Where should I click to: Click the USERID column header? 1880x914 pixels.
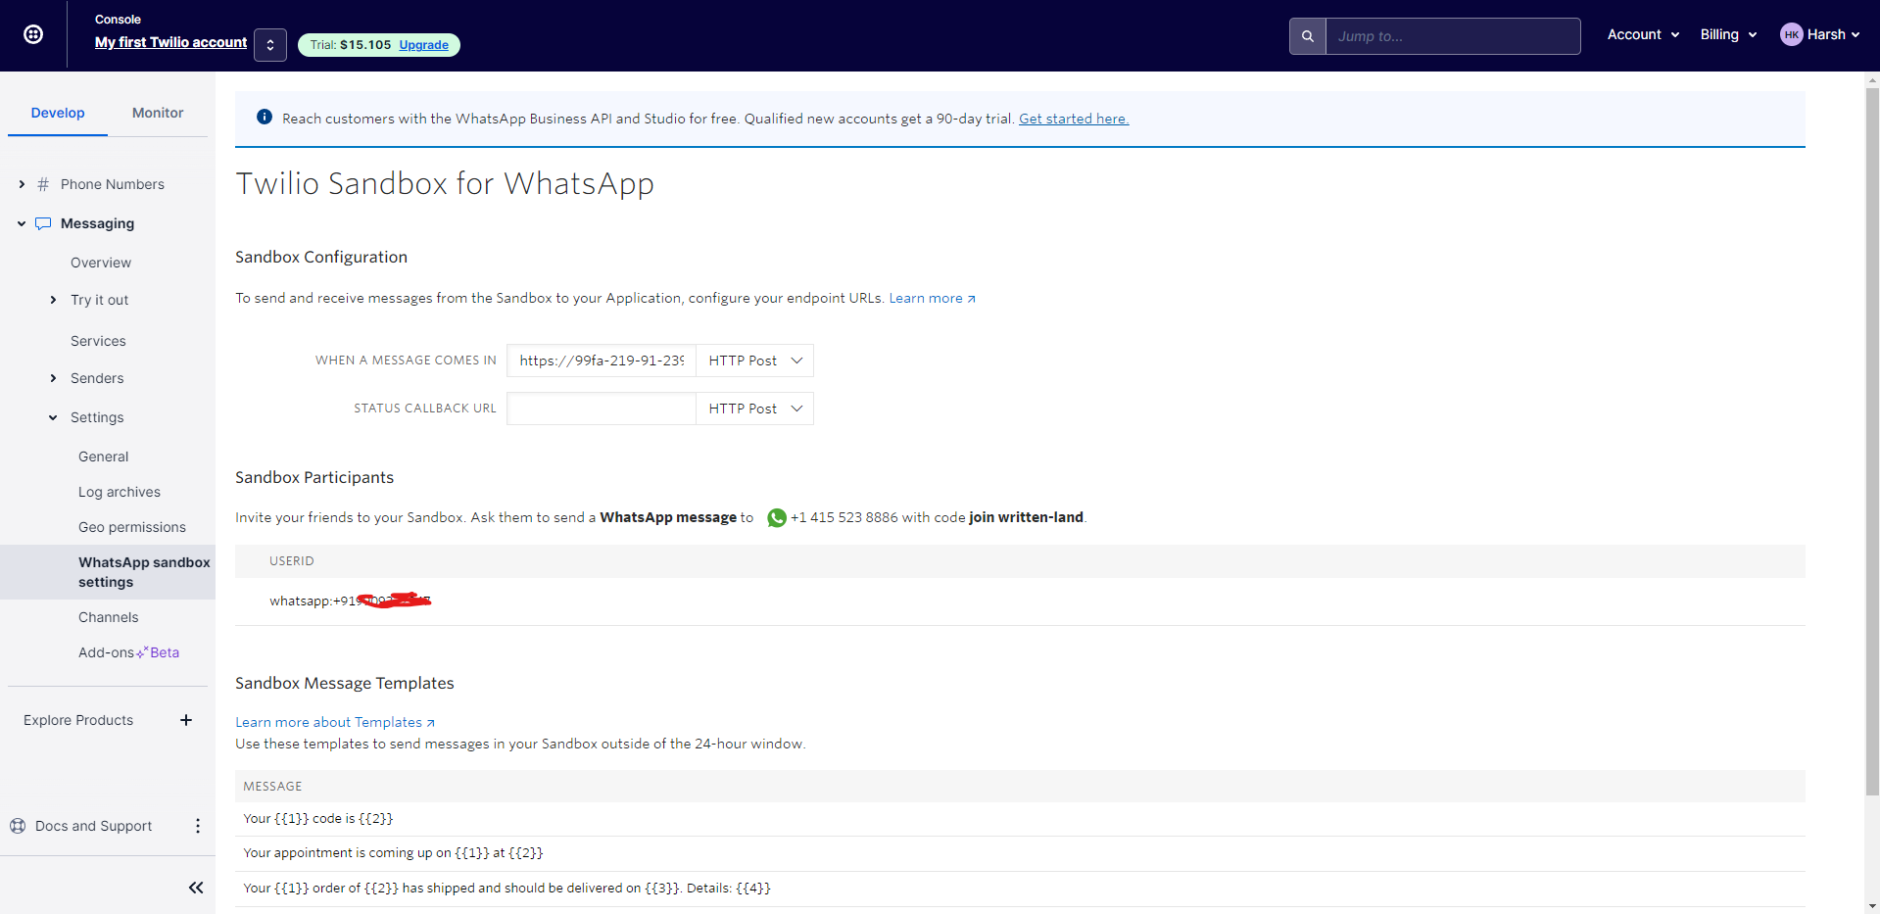[291, 561]
